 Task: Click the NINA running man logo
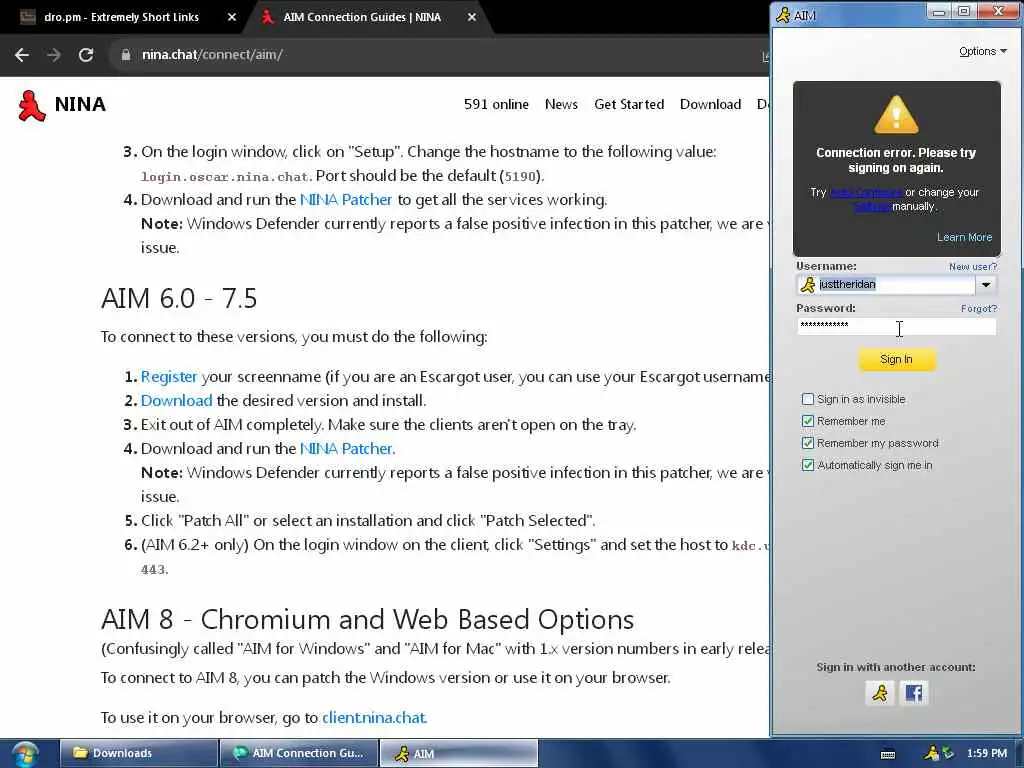(x=31, y=105)
